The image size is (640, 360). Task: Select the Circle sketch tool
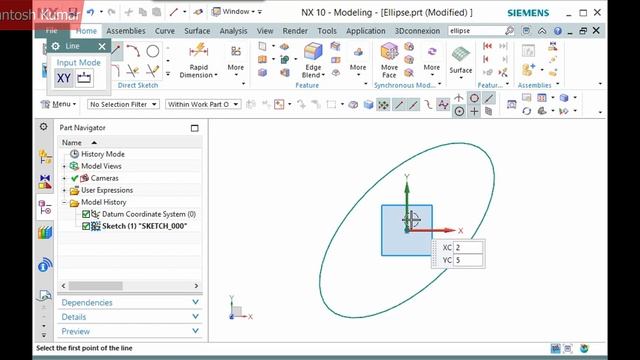(153, 51)
